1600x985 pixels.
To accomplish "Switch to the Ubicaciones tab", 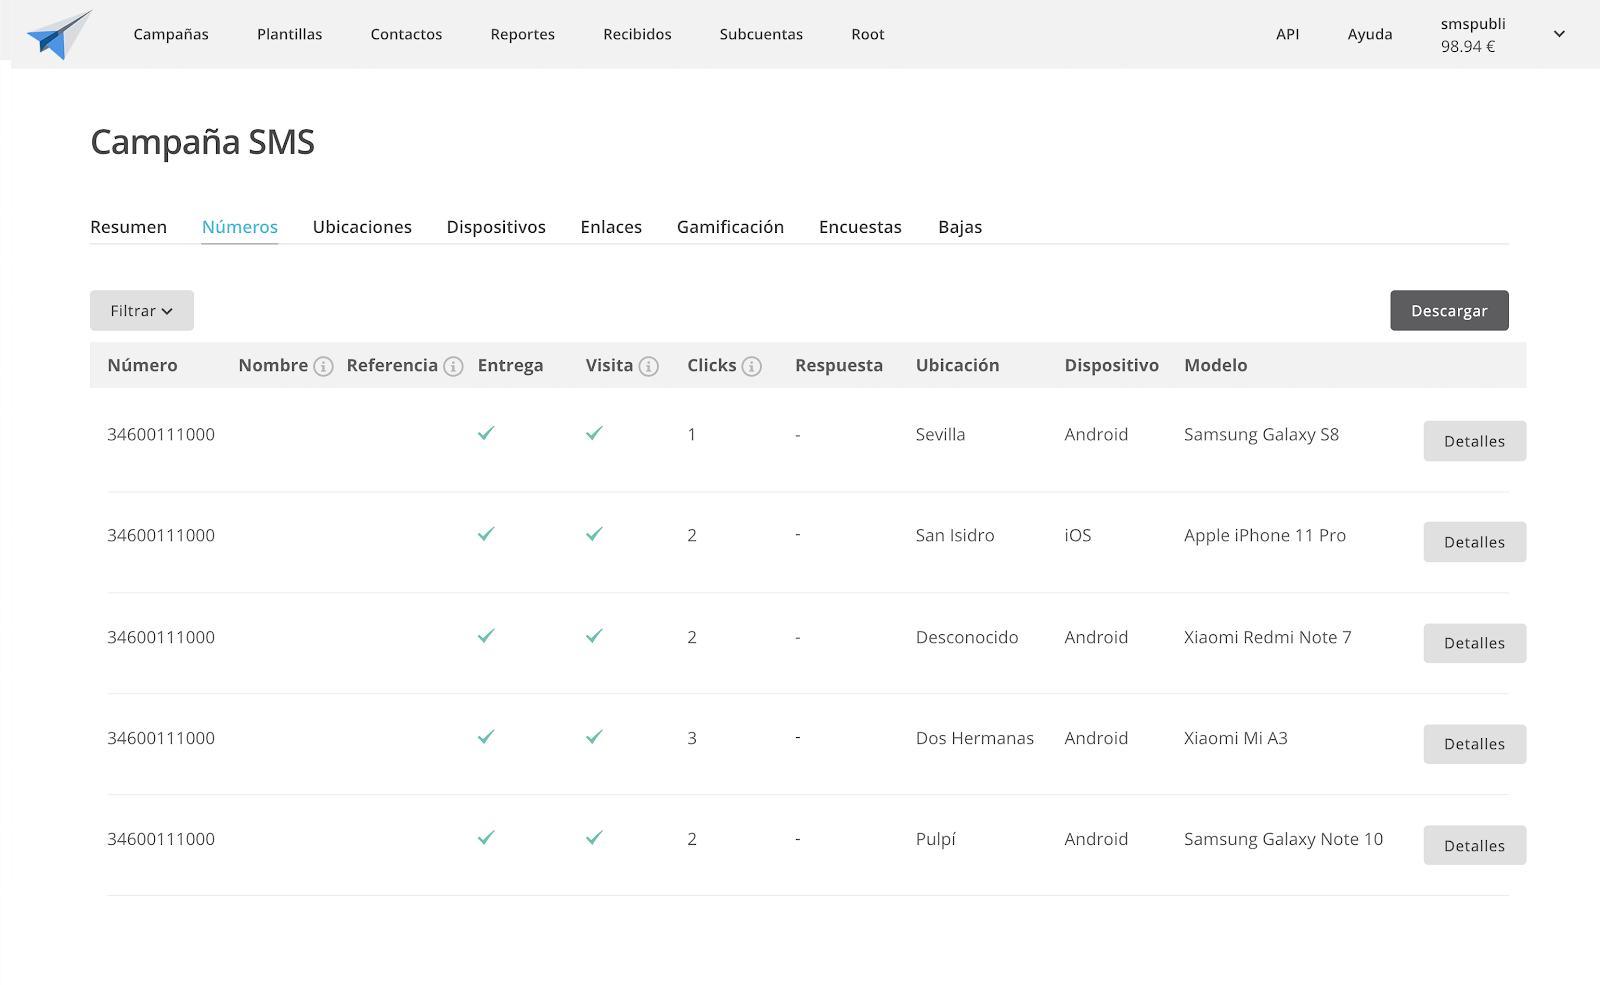I will [x=362, y=227].
